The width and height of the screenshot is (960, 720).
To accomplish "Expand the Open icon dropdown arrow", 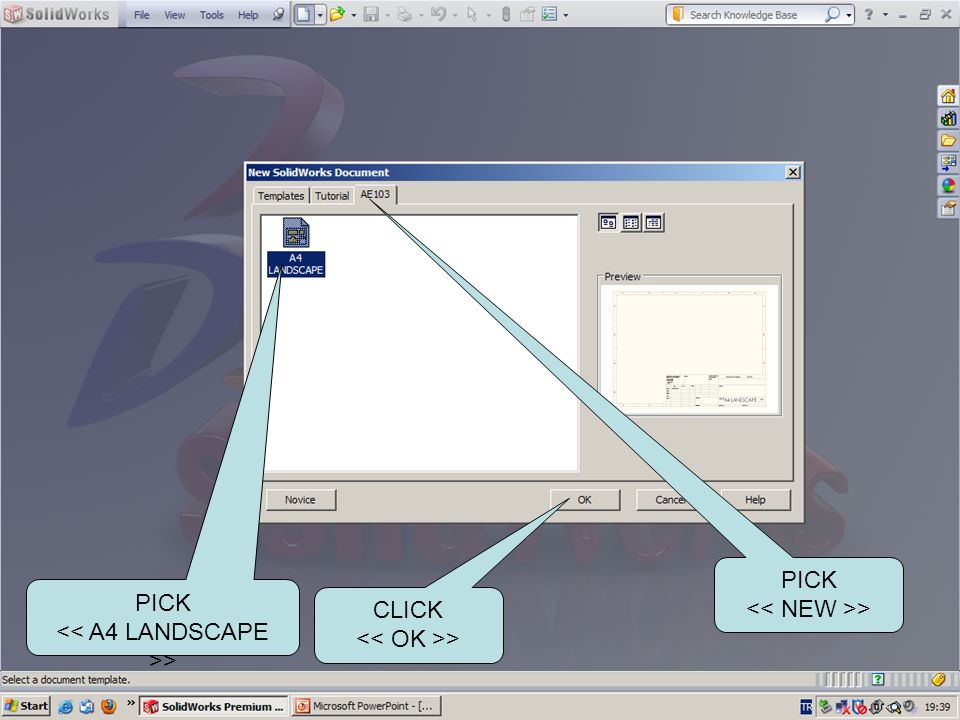I will 353,15.
